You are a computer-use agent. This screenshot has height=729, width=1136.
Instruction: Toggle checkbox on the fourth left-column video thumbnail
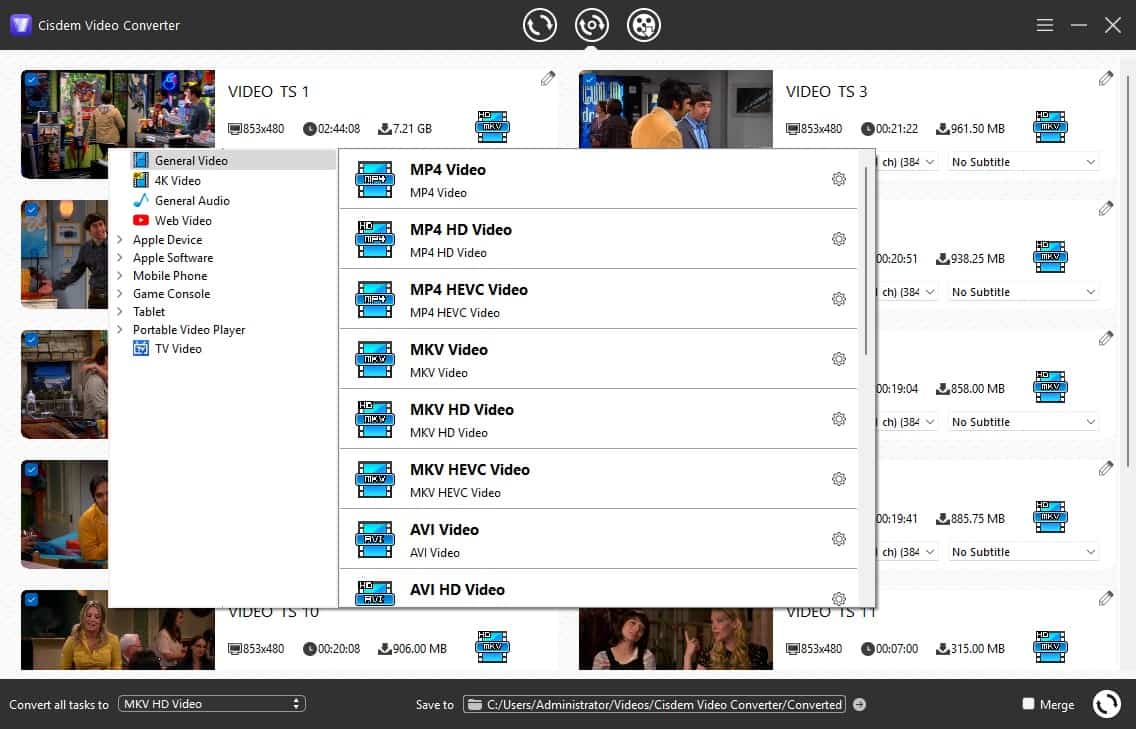(32, 470)
